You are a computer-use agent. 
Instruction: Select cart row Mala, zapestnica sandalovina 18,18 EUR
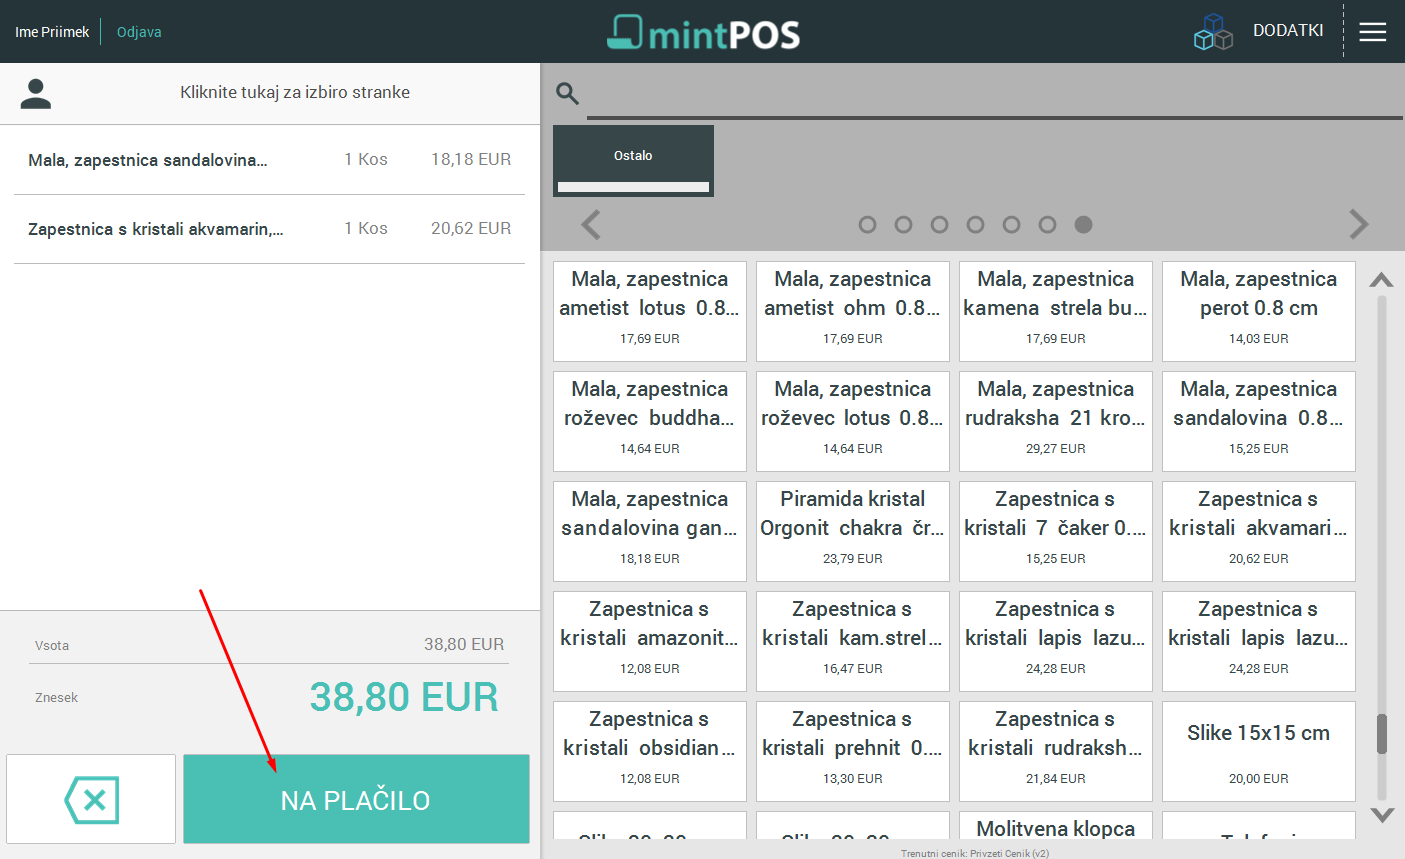point(269,160)
